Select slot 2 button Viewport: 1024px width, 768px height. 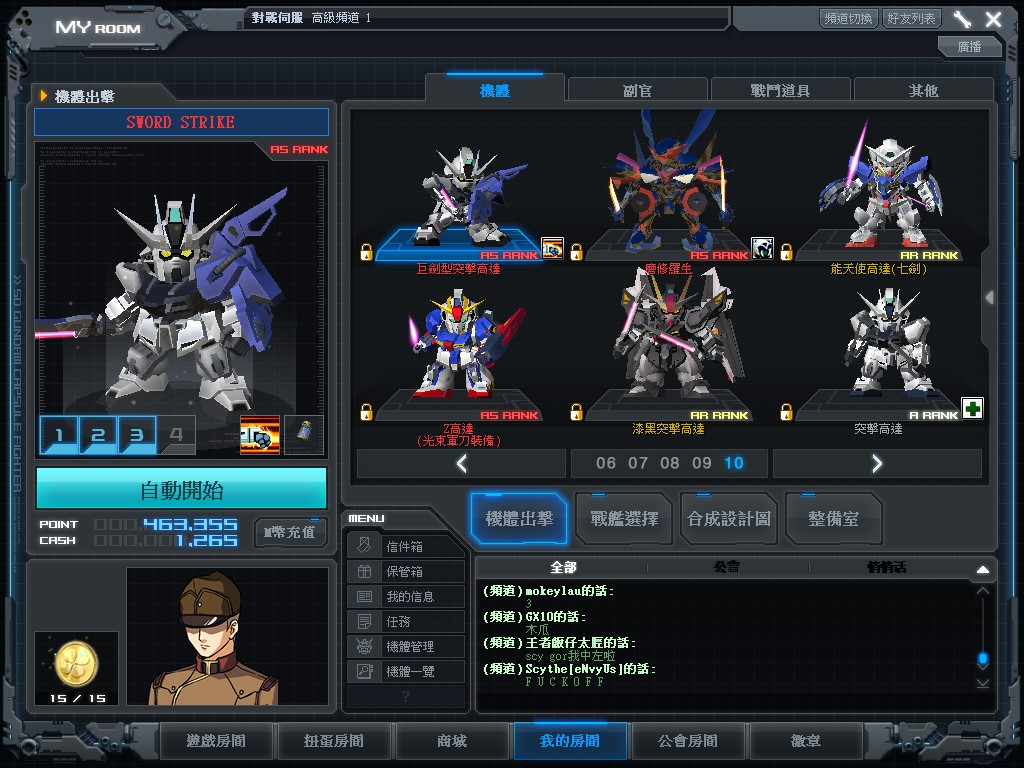pos(98,434)
